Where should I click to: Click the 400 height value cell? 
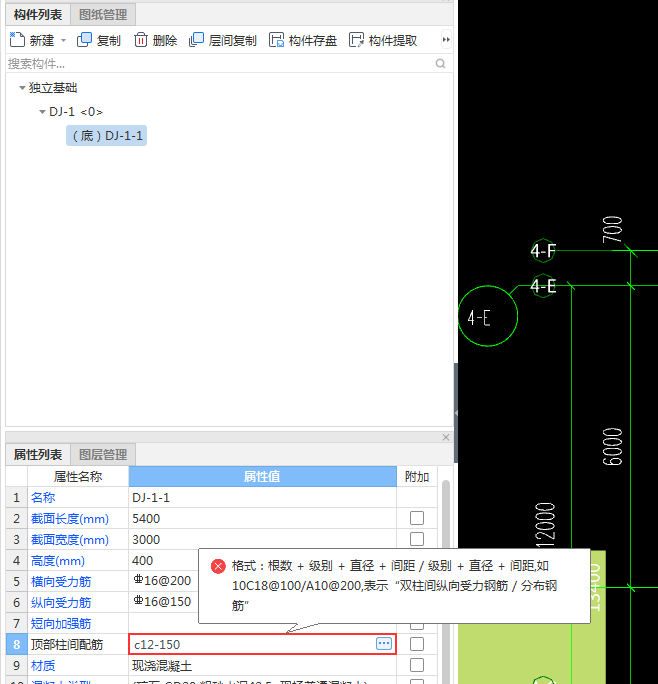click(164, 560)
